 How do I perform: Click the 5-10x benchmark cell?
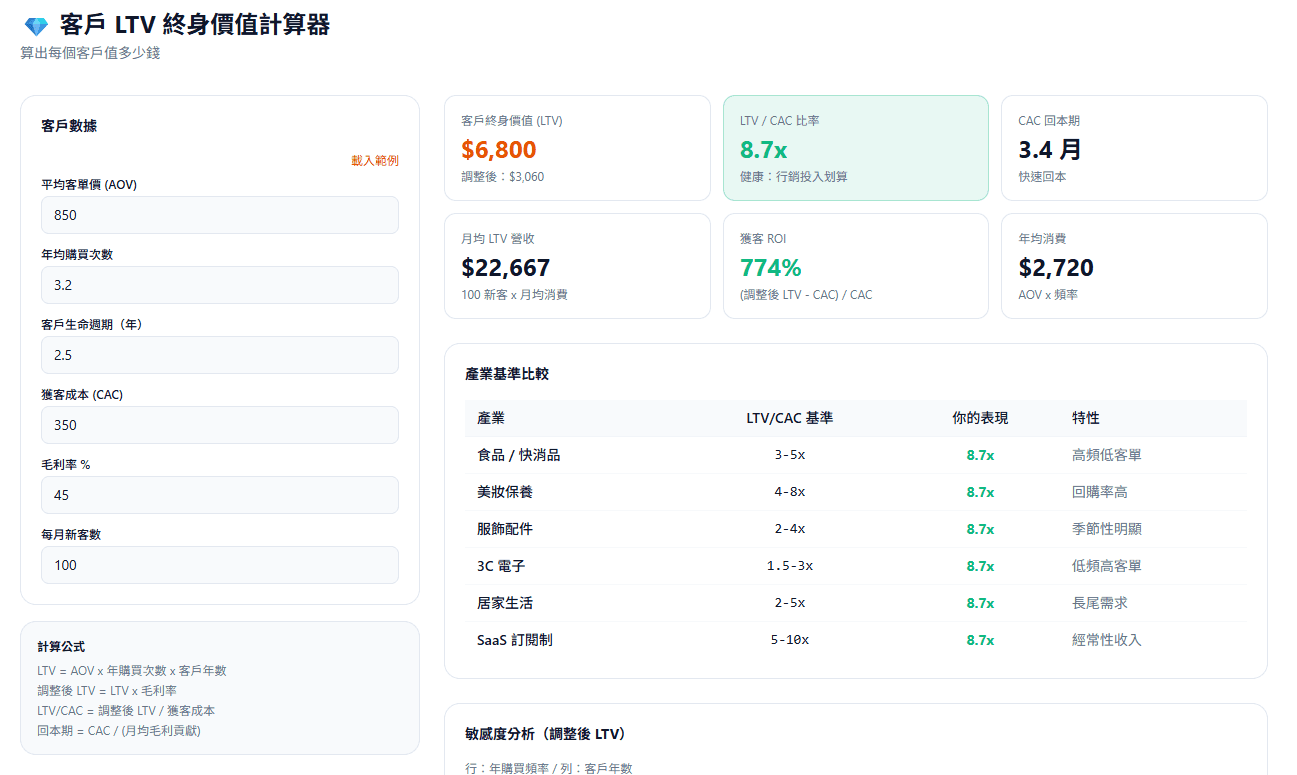(x=790, y=640)
